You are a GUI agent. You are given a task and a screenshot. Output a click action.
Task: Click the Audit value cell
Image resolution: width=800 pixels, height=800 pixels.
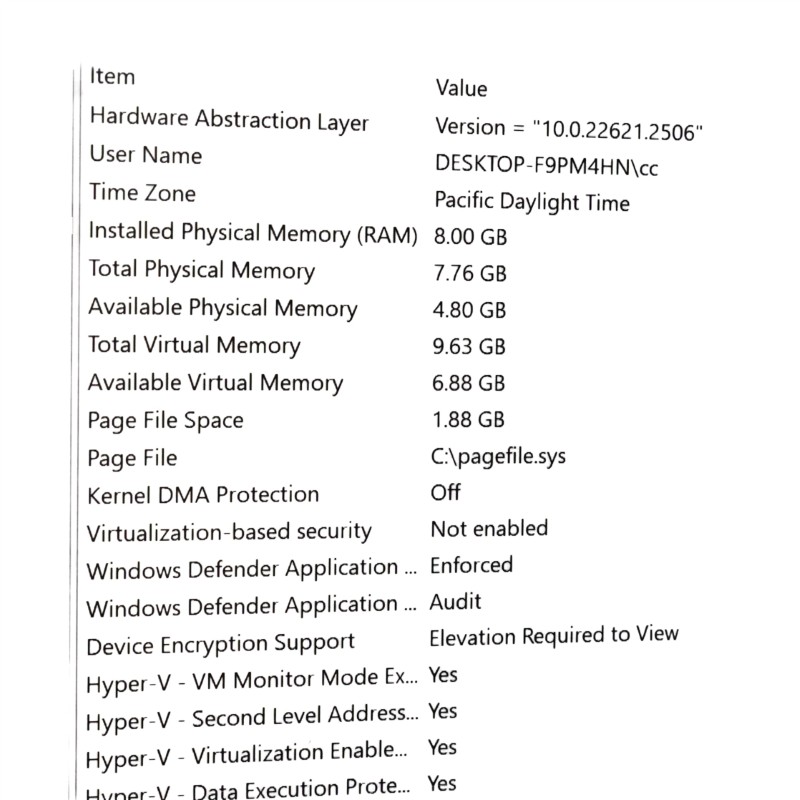[455, 602]
